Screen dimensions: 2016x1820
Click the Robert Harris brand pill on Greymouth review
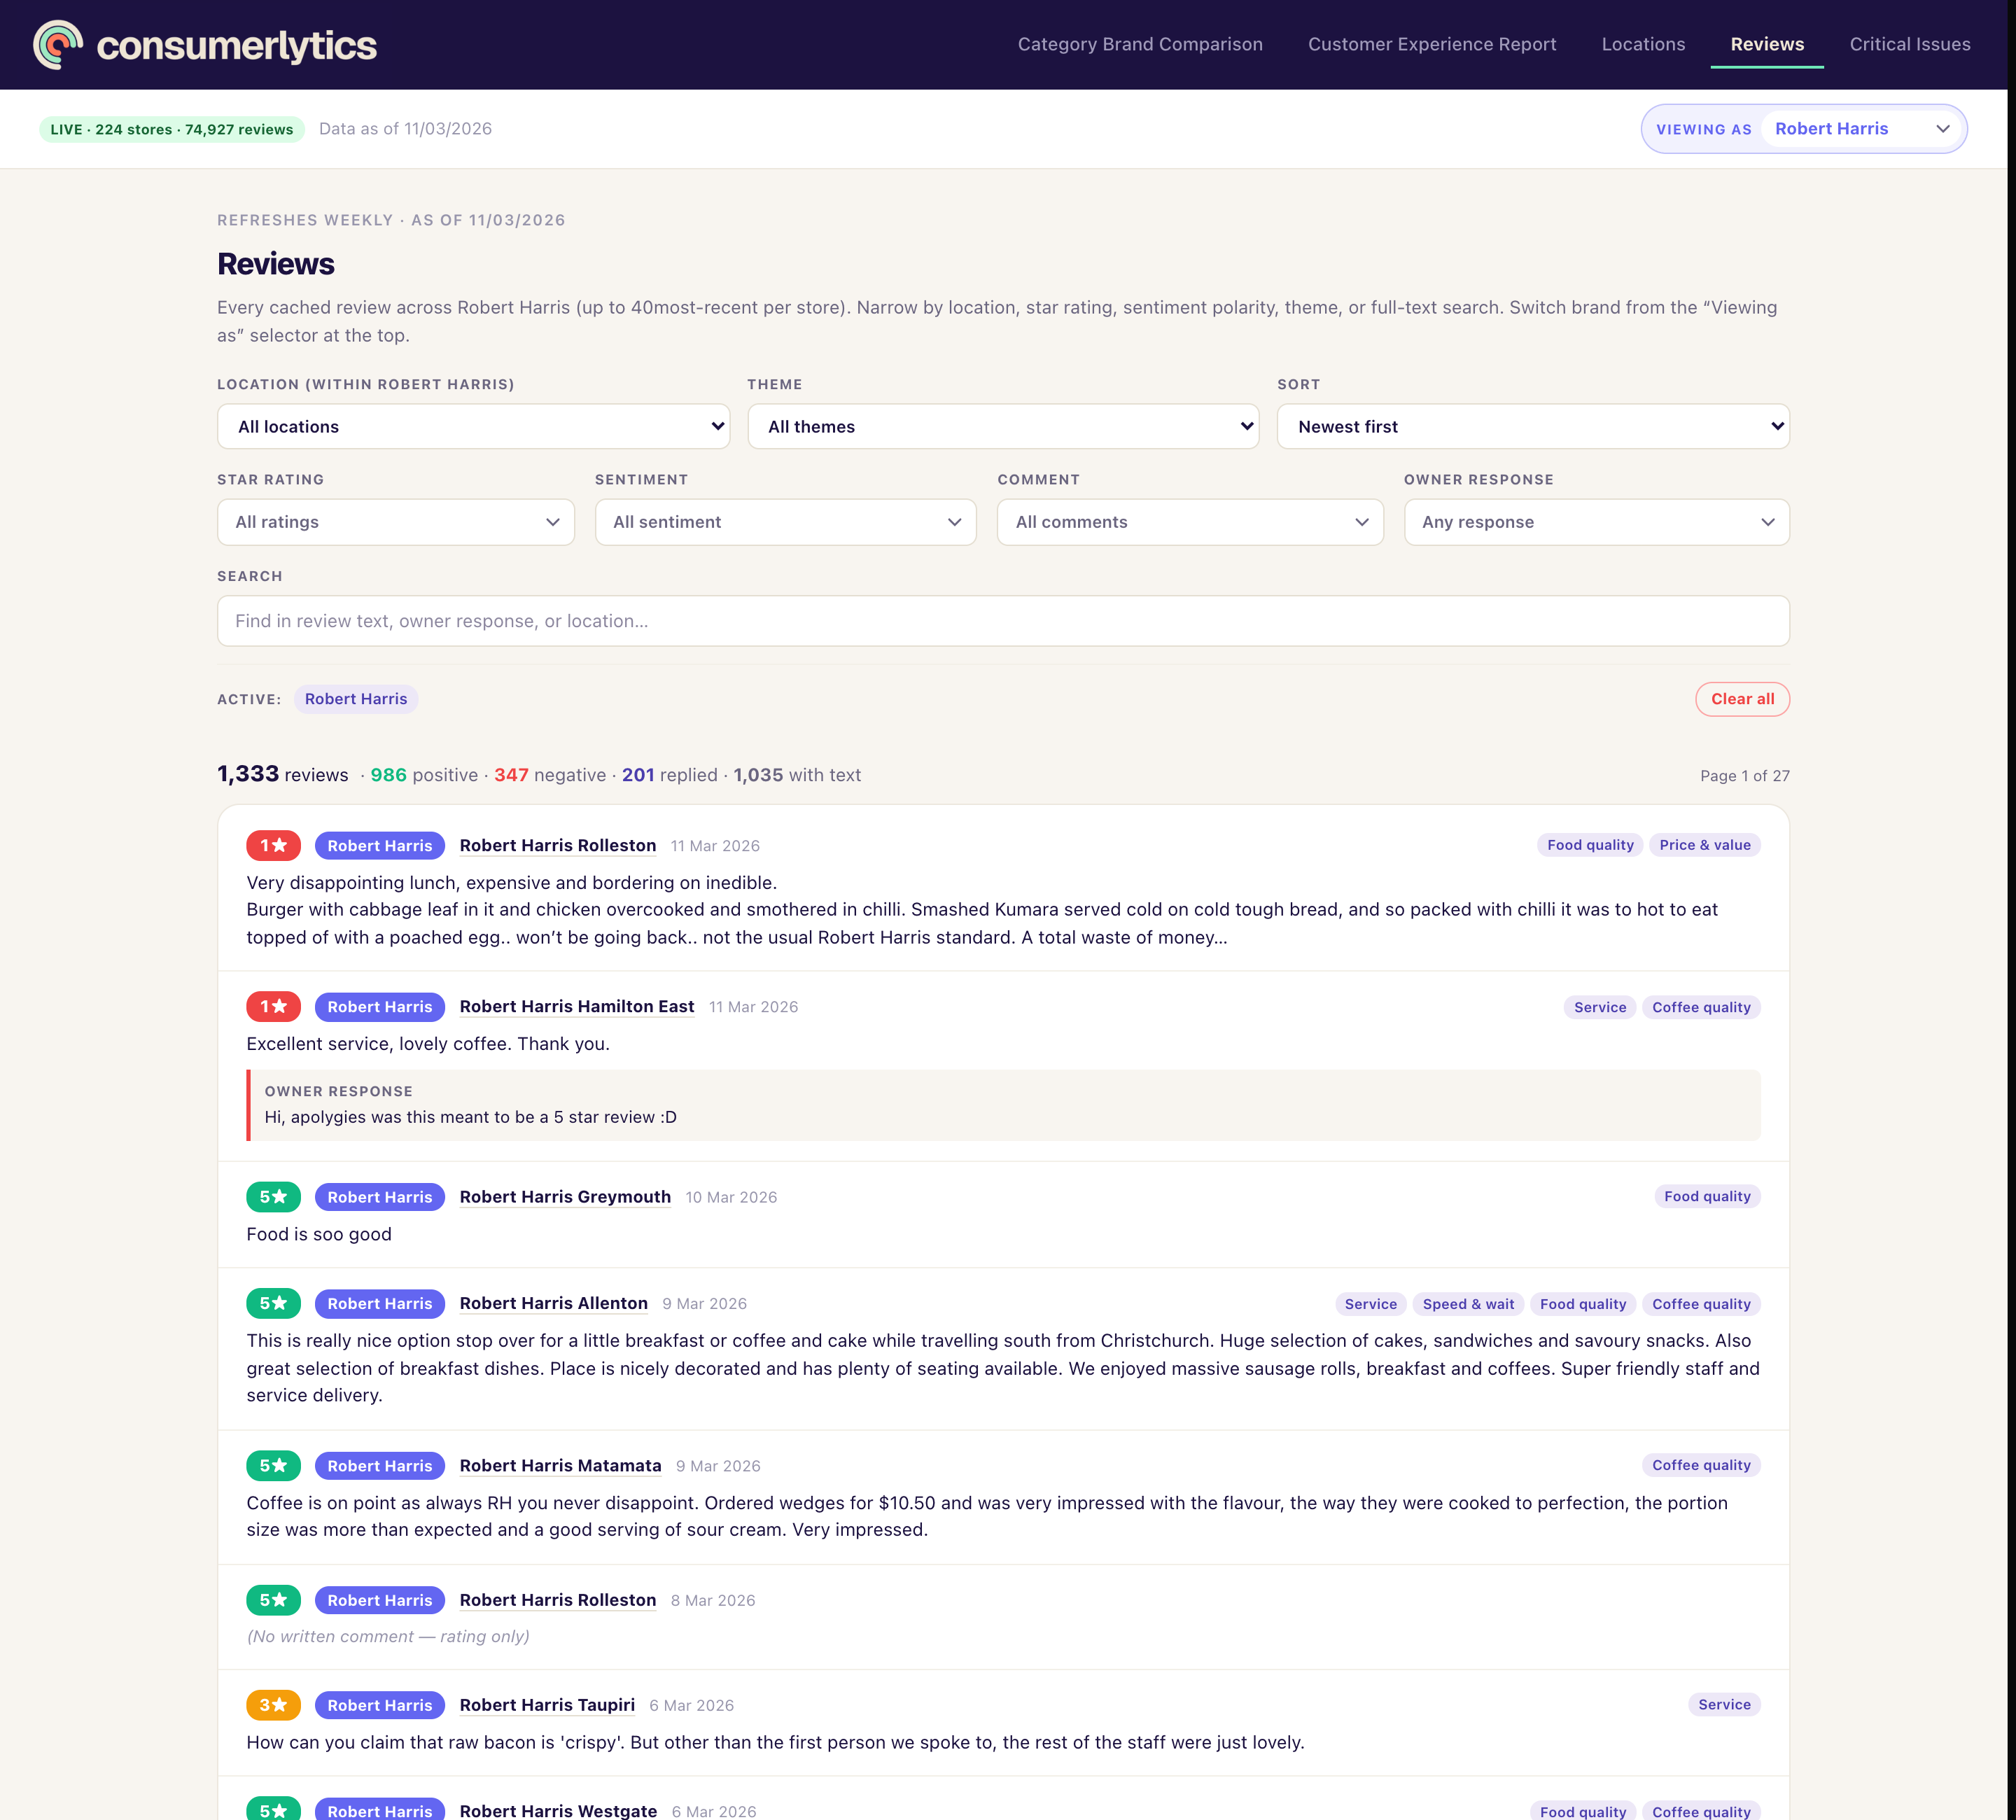(380, 1197)
